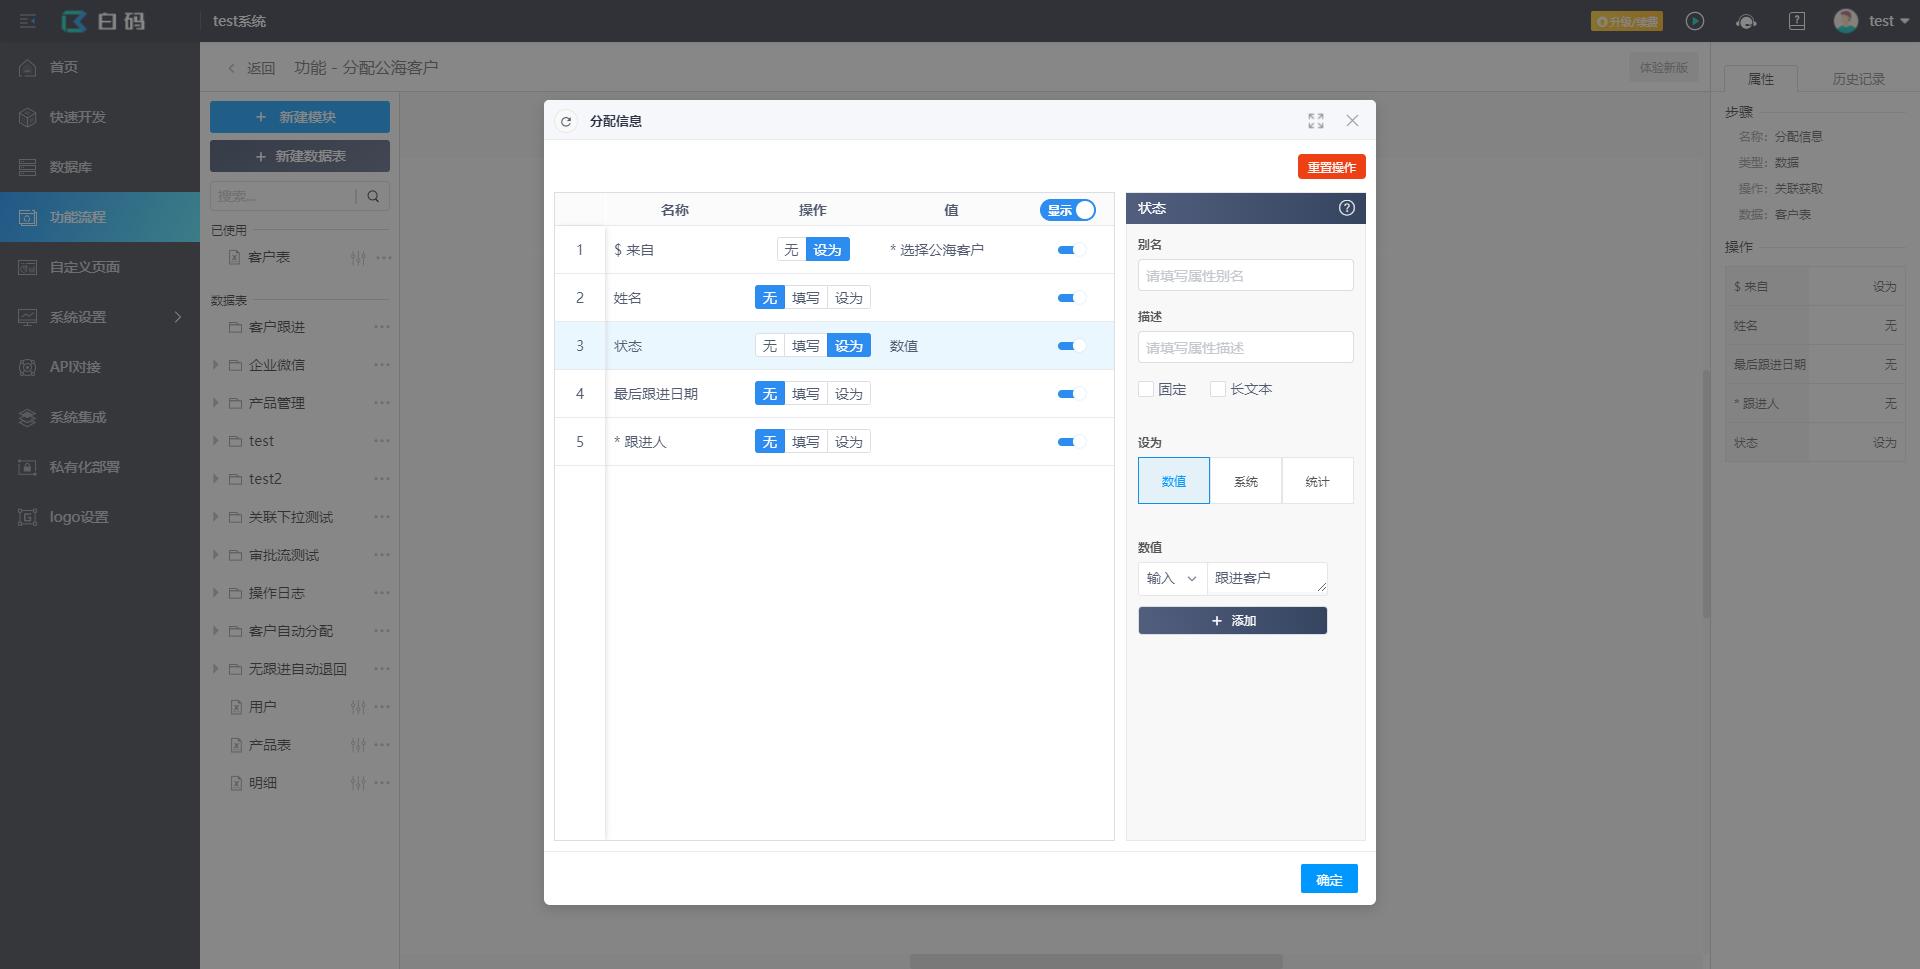
Task: Click the search icon in the module panel
Action: 373,196
